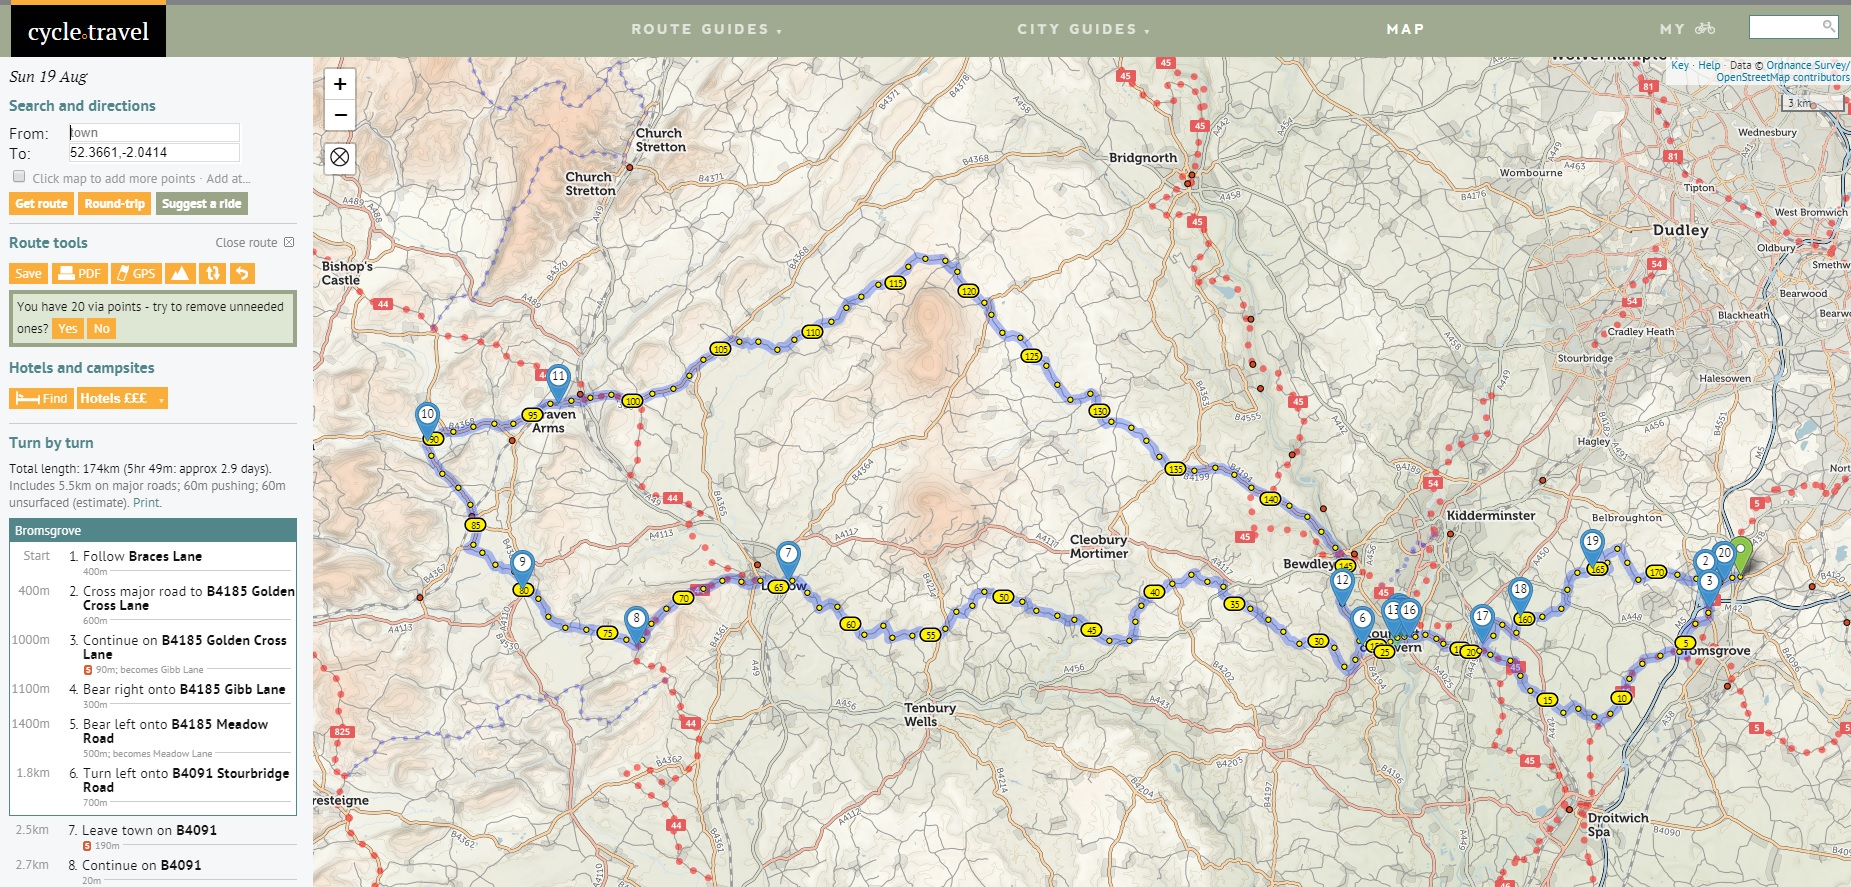Select via point marker 7 at Ludlow
The image size is (1851, 887).
point(788,559)
